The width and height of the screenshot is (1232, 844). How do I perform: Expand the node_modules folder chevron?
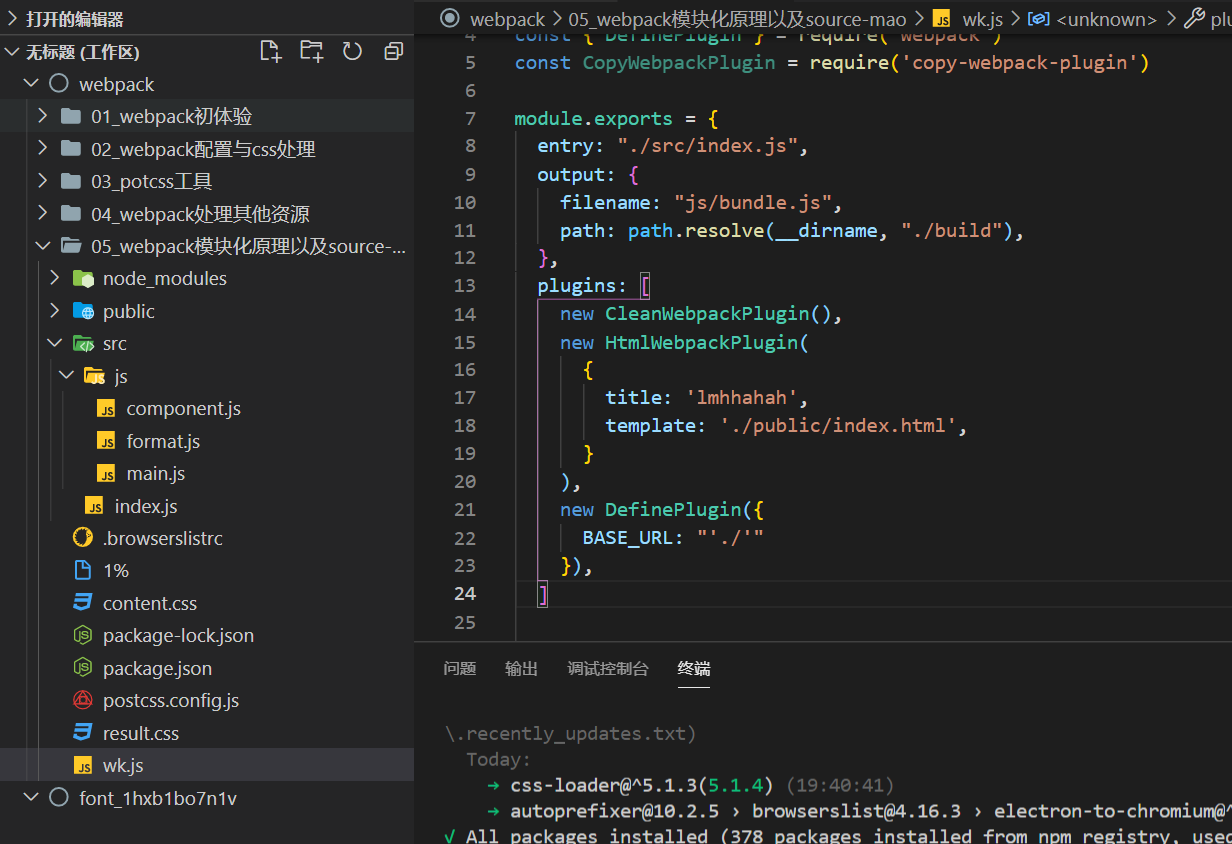pyautogui.click(x=54, y=278)
